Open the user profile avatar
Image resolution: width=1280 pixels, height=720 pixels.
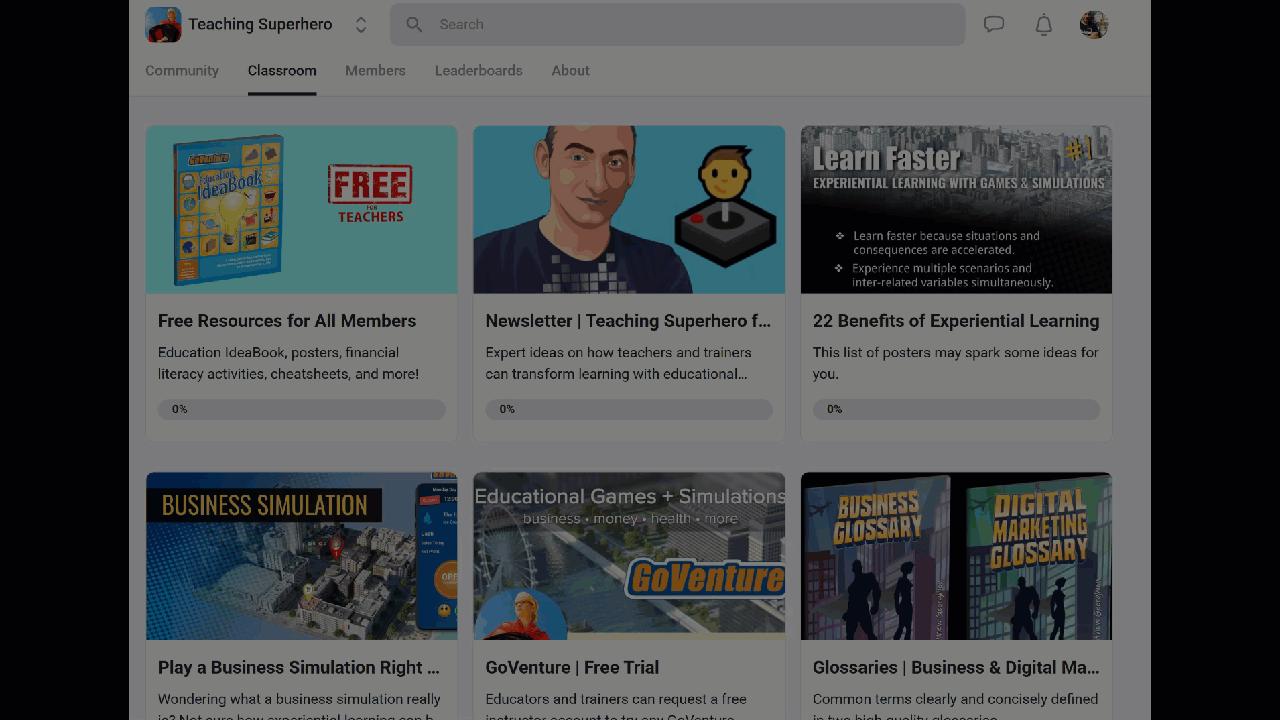point(1094,25)
